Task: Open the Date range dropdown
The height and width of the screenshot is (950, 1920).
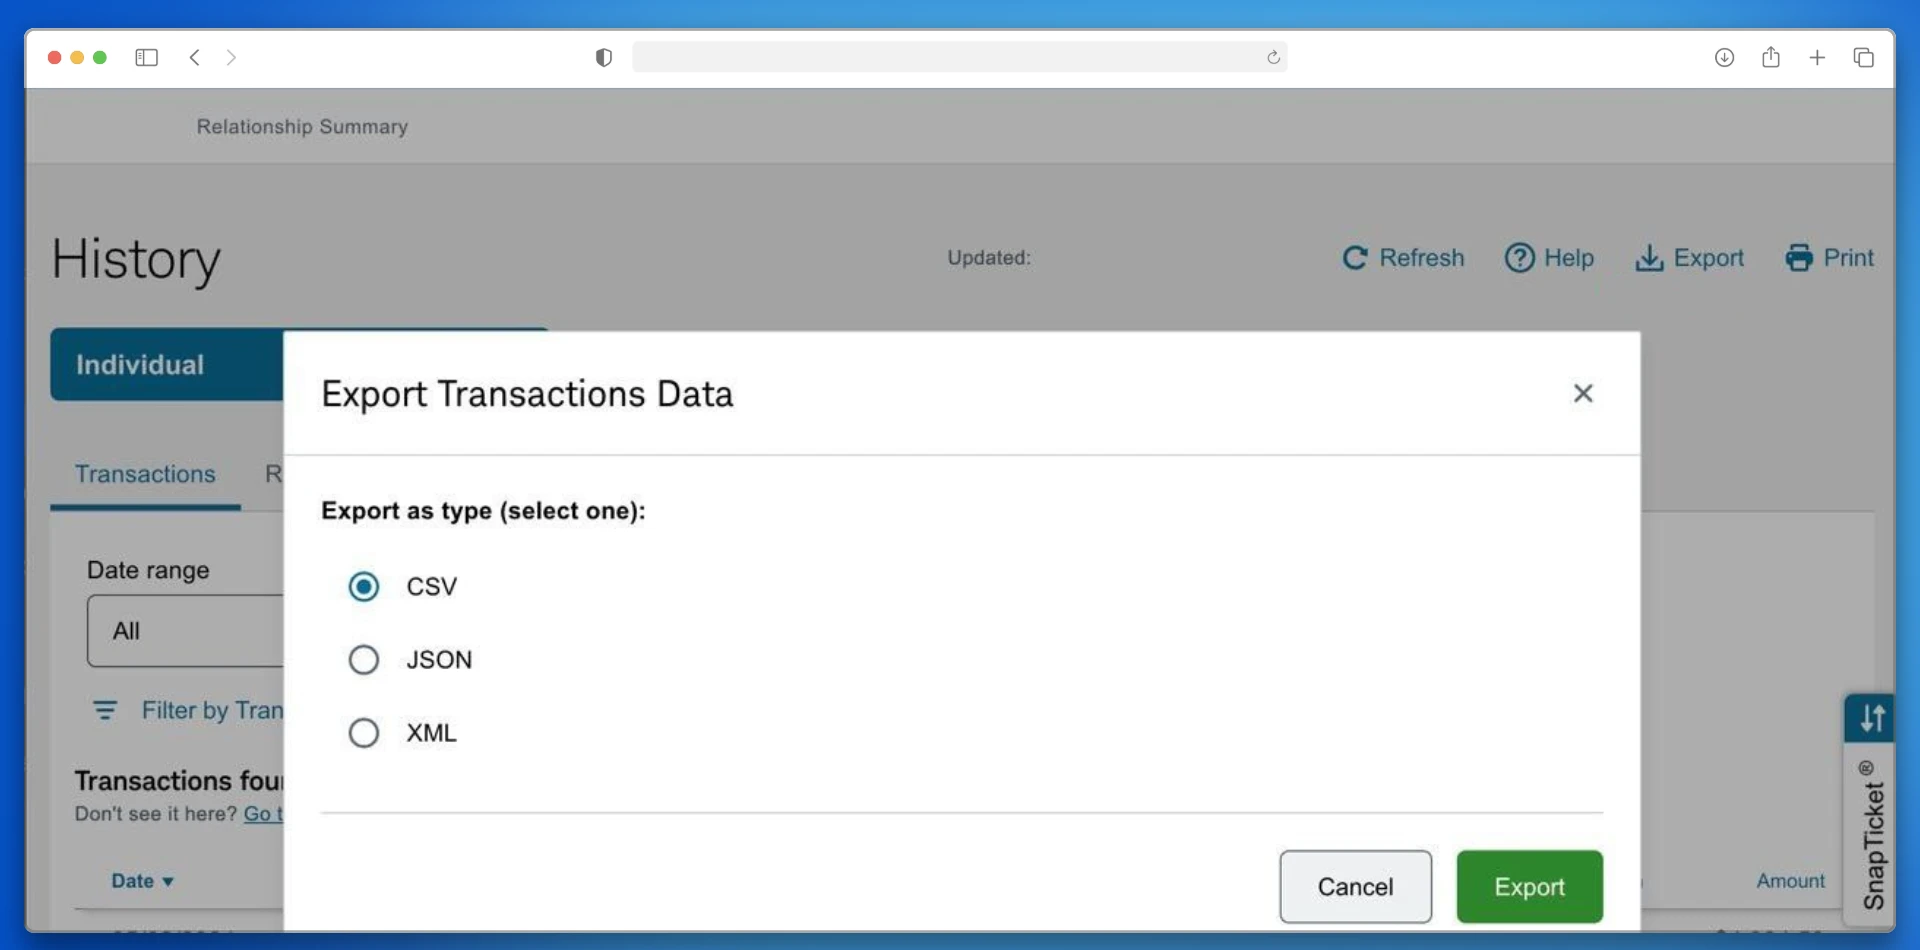Action: click(x=186, y=631)
